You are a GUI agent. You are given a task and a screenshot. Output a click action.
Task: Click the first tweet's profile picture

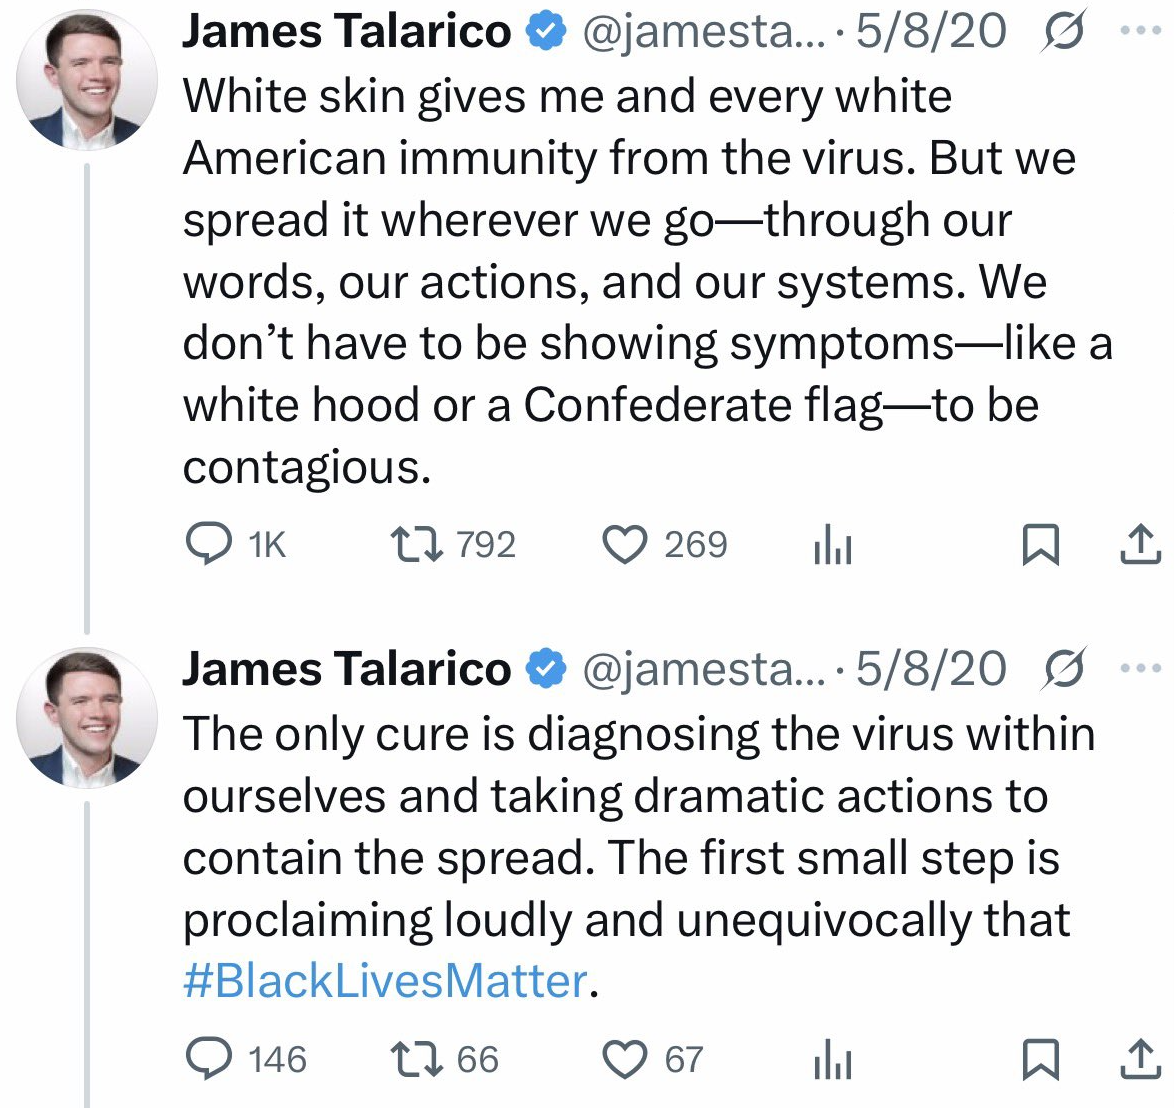[x=87, y=80]
